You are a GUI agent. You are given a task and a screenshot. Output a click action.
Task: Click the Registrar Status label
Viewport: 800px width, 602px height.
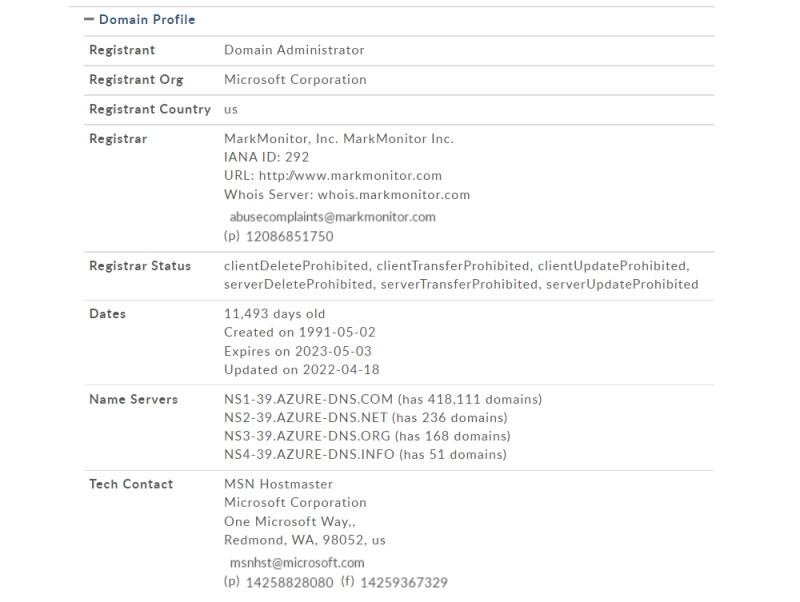tap(140, 266)
